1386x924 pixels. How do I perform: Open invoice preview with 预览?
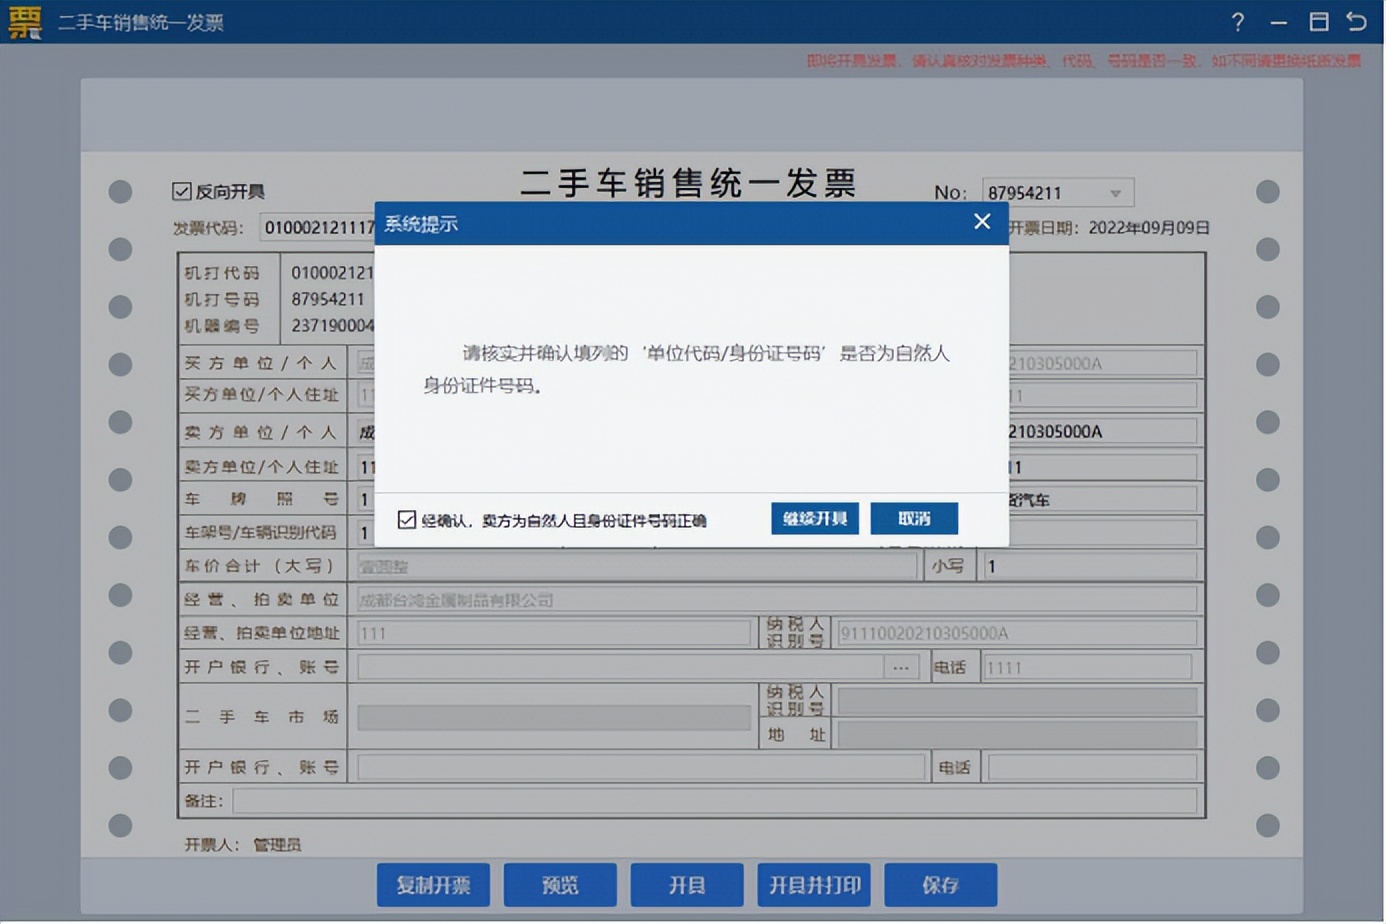560,884
